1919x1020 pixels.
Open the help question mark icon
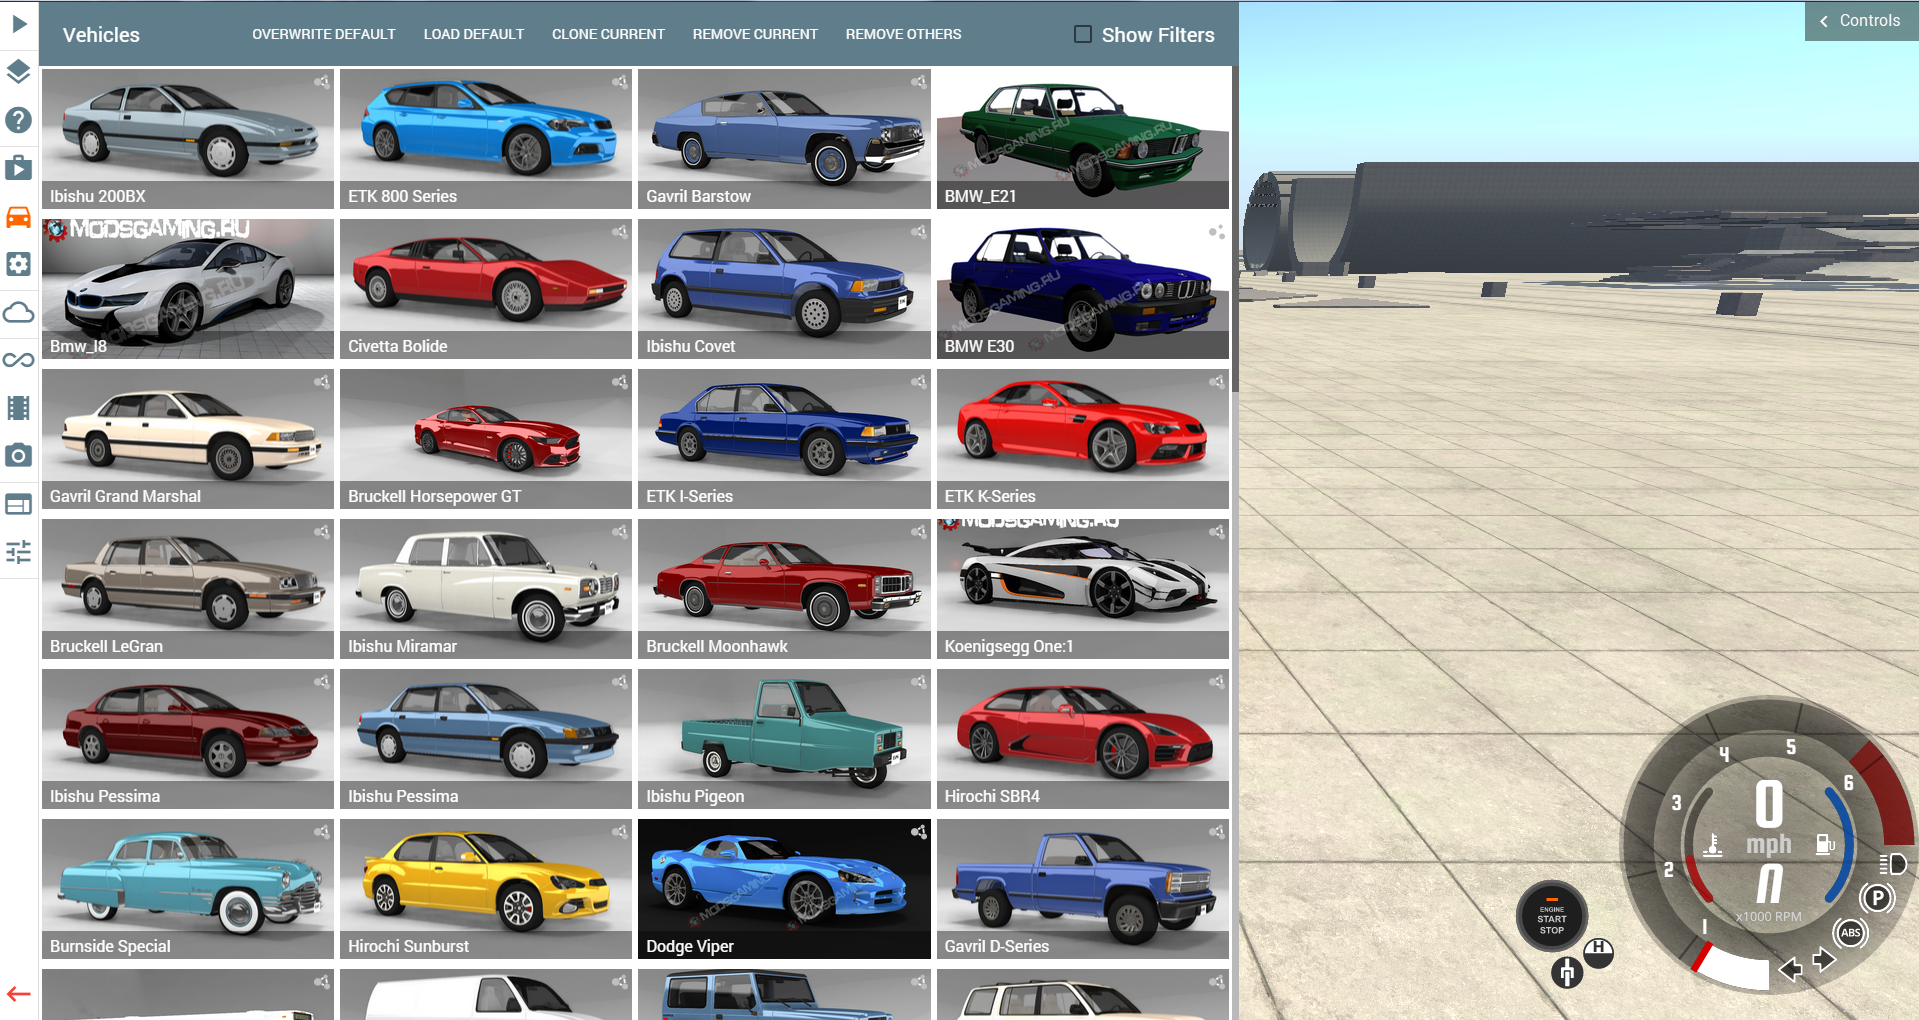pos(19,120)
